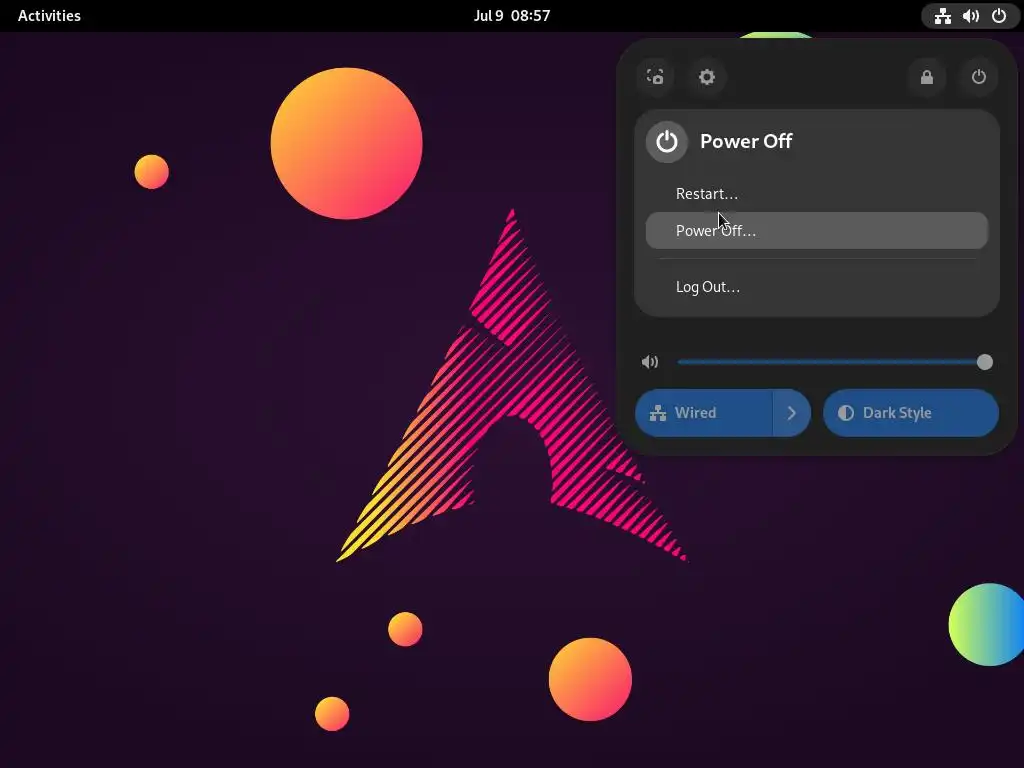This screenshot has height=768, width=1024.
Task: Toggle Dark Style
Action: 911,413
